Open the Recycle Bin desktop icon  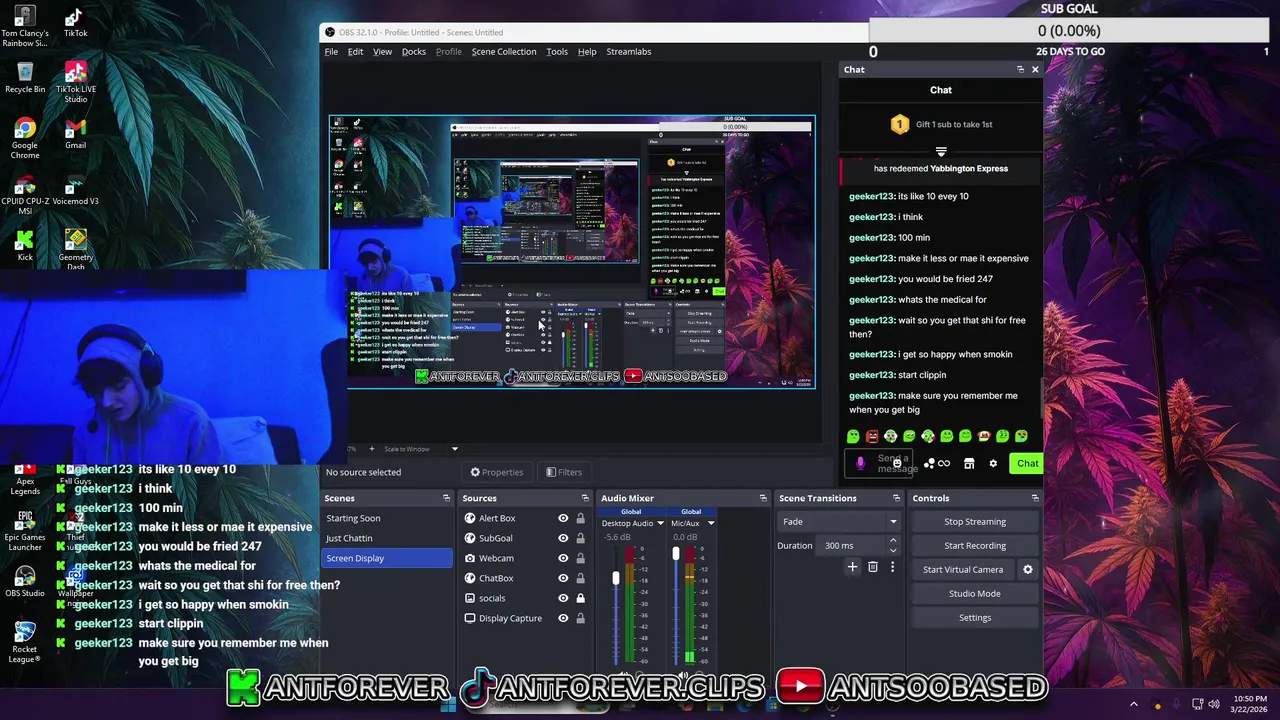(x=25, y=79)
